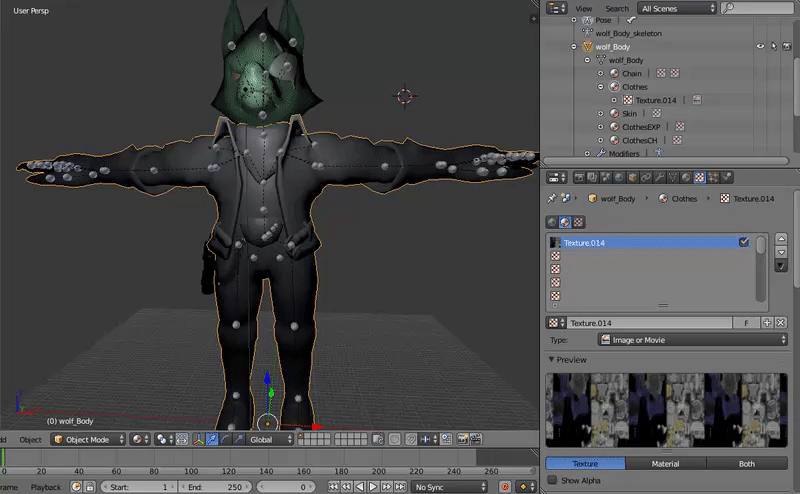
Task: Open the Object Mode dropdown
Action: pyautogui.click(x=88, y=439)
